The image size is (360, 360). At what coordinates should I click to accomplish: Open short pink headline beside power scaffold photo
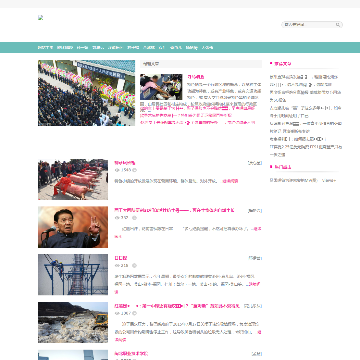coord(121,258)
